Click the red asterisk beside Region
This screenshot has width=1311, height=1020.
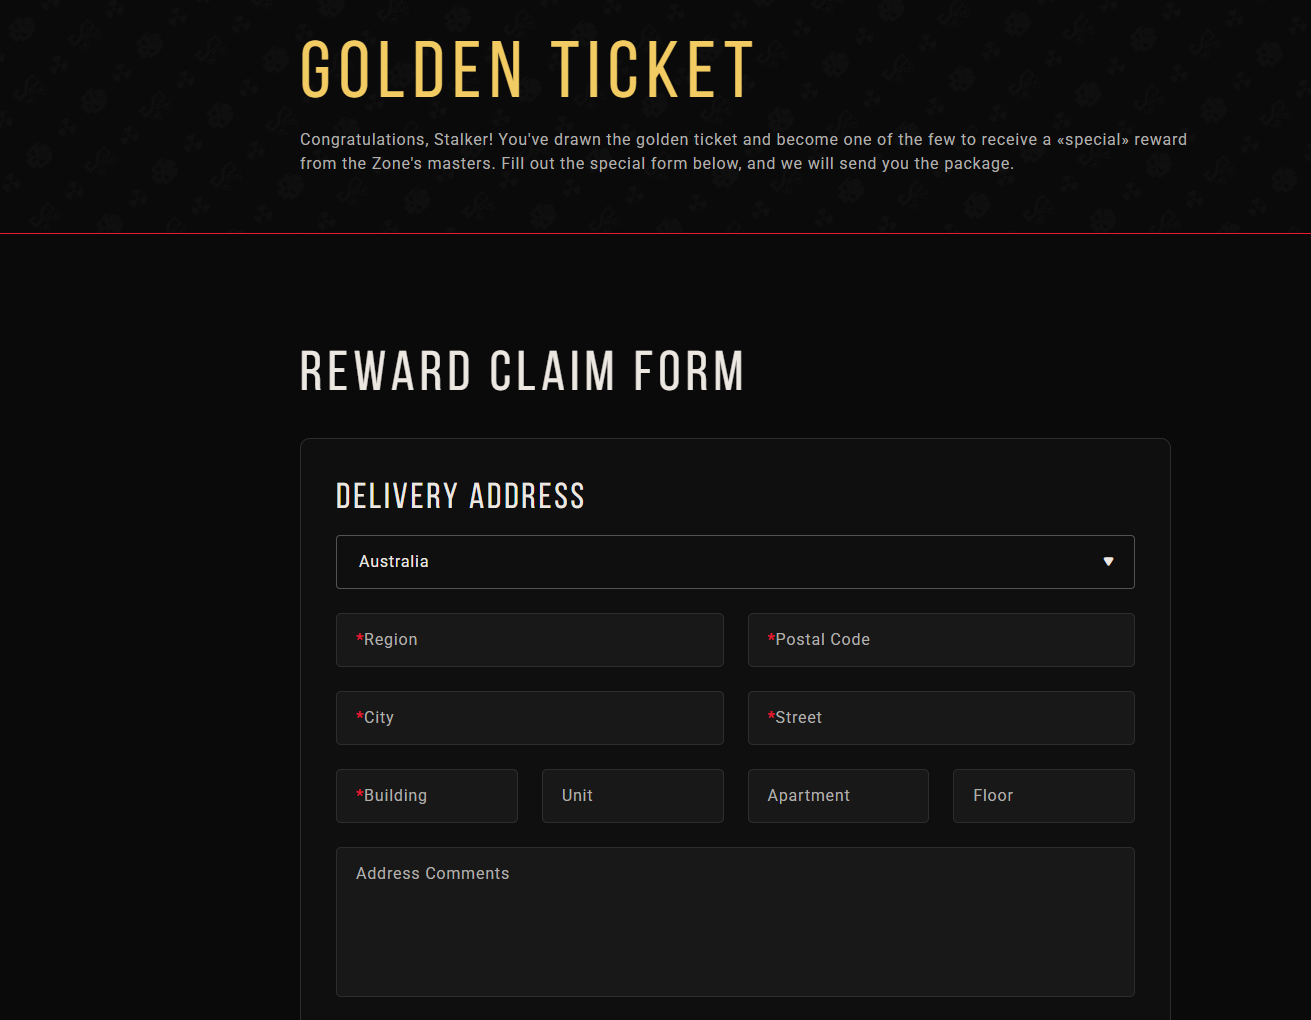360,638
